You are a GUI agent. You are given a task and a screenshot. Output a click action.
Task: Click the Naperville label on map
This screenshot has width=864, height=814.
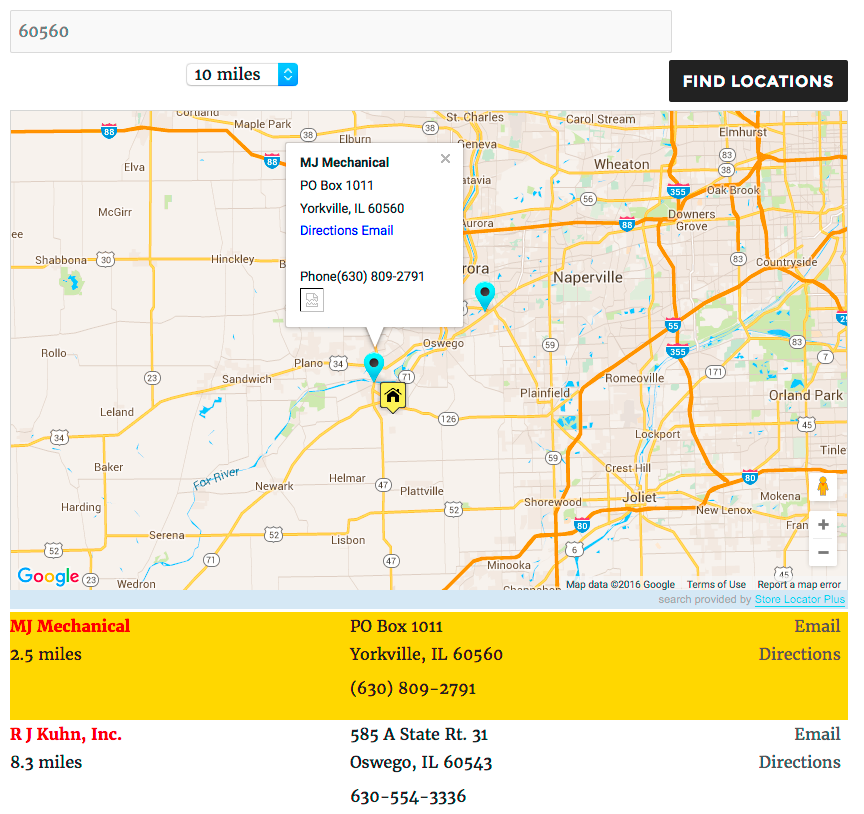tap(588, 277)
